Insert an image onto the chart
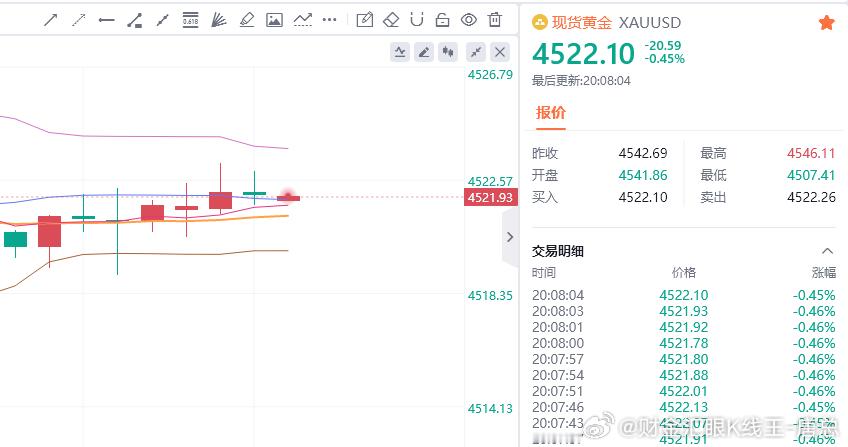Image resolution: width=848 pixels, height=447 pixels. point(275,21)
